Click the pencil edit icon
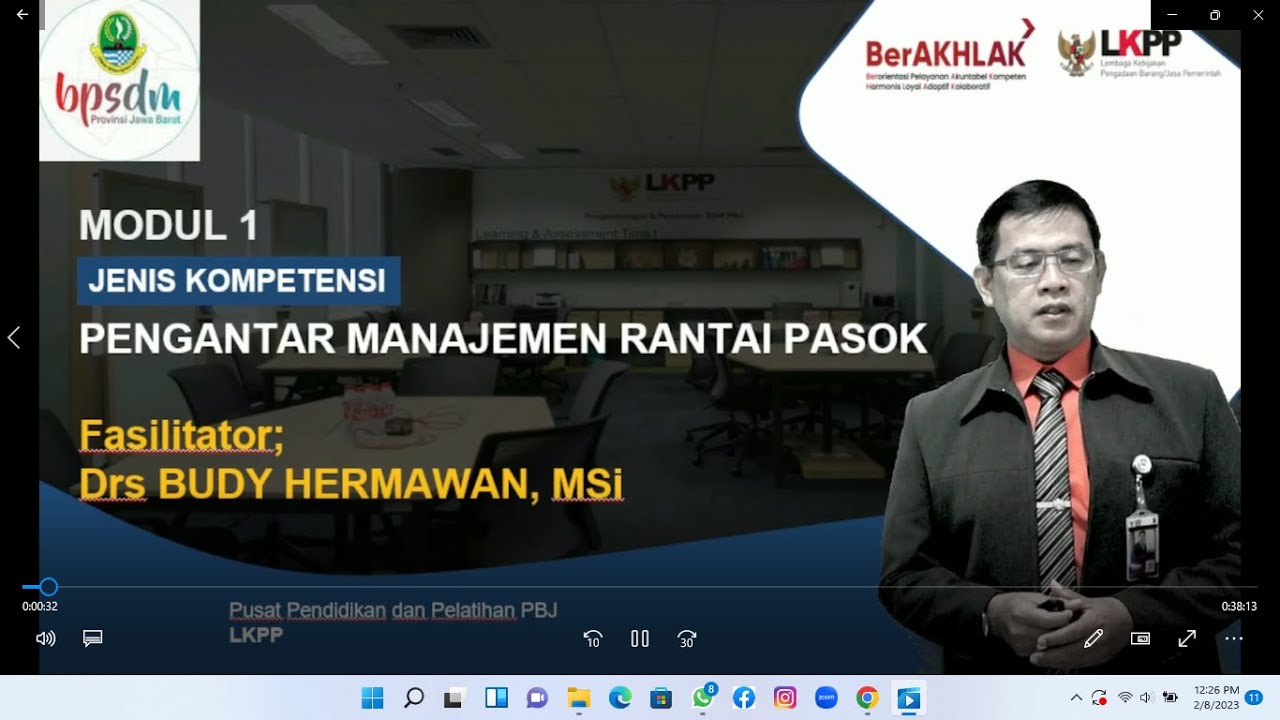 pos(1093,638)
